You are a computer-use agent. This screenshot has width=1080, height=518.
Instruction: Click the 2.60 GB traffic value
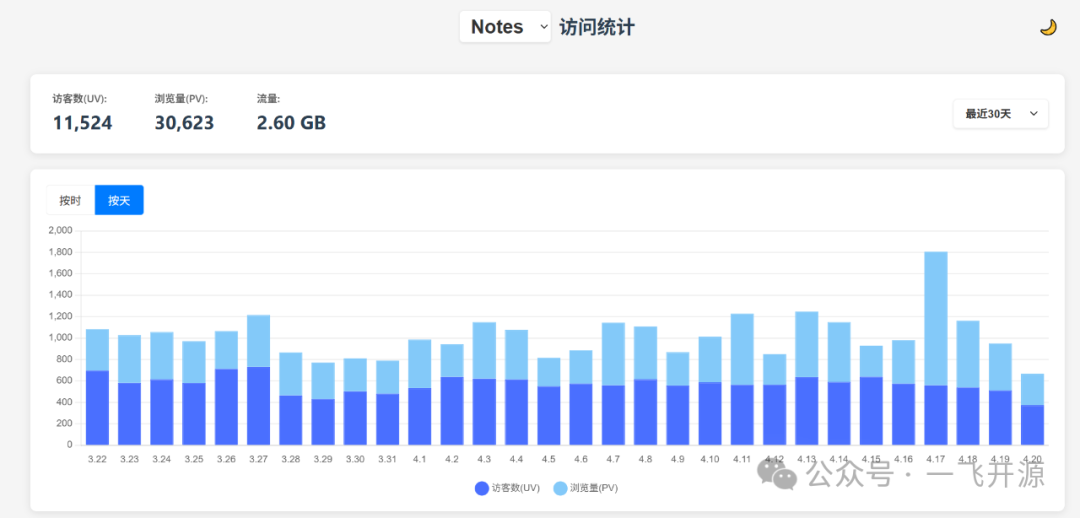(x=291, y=123)
